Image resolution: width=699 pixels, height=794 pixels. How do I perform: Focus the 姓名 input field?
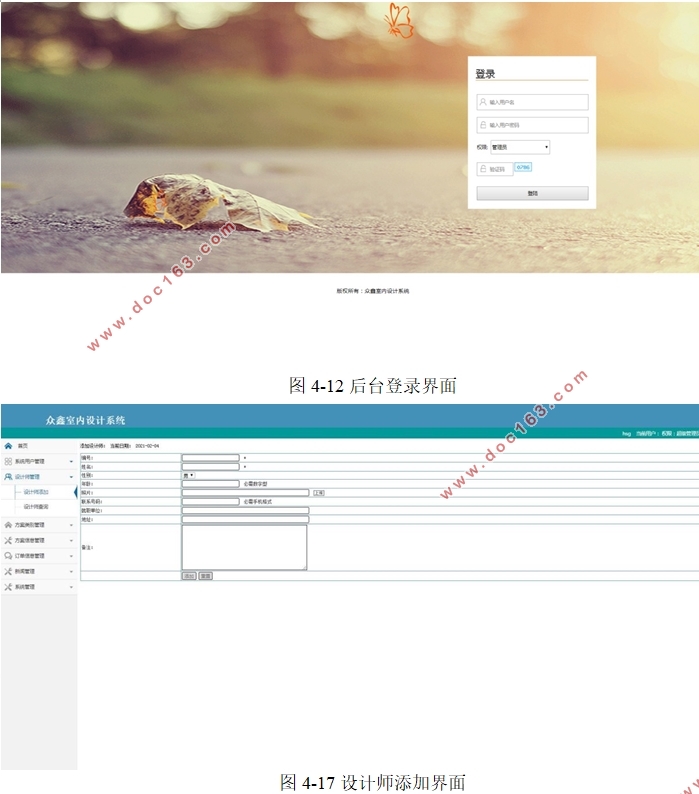[211, 466]
